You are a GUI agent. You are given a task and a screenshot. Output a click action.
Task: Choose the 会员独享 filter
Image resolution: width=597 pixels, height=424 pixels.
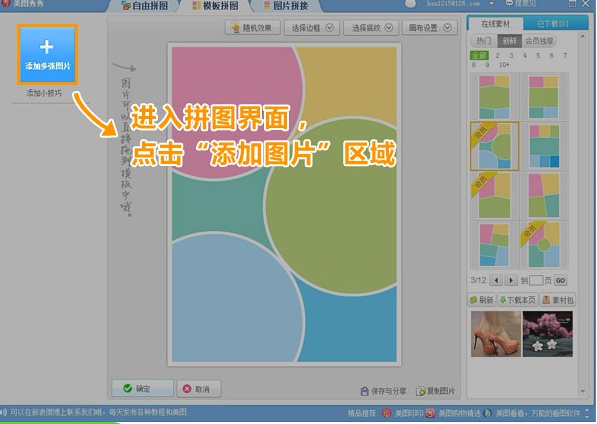(539, 41)
